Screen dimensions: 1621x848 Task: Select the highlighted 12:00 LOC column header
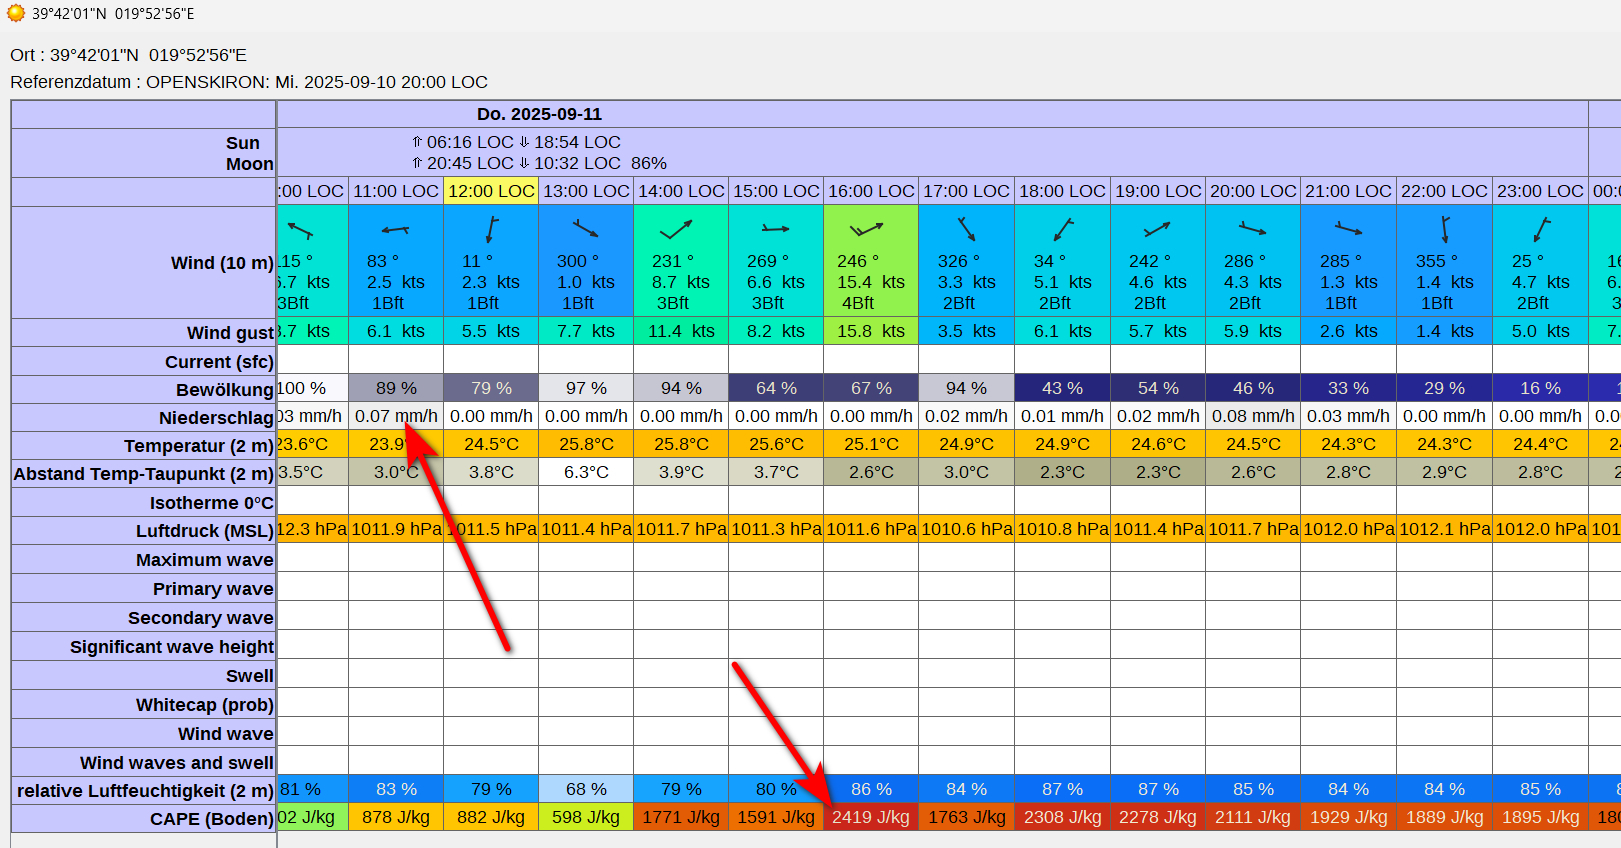[491, 191]
